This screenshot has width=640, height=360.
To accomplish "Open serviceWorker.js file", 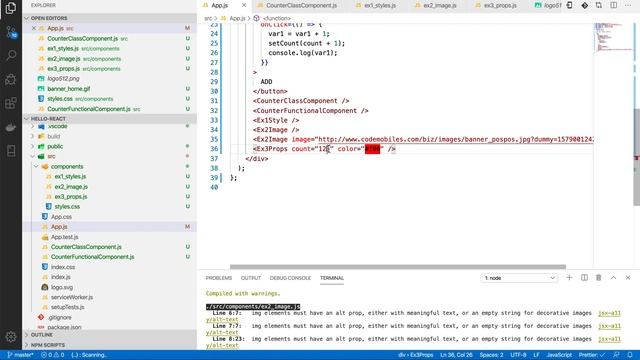I will click(x=72, y=297).
